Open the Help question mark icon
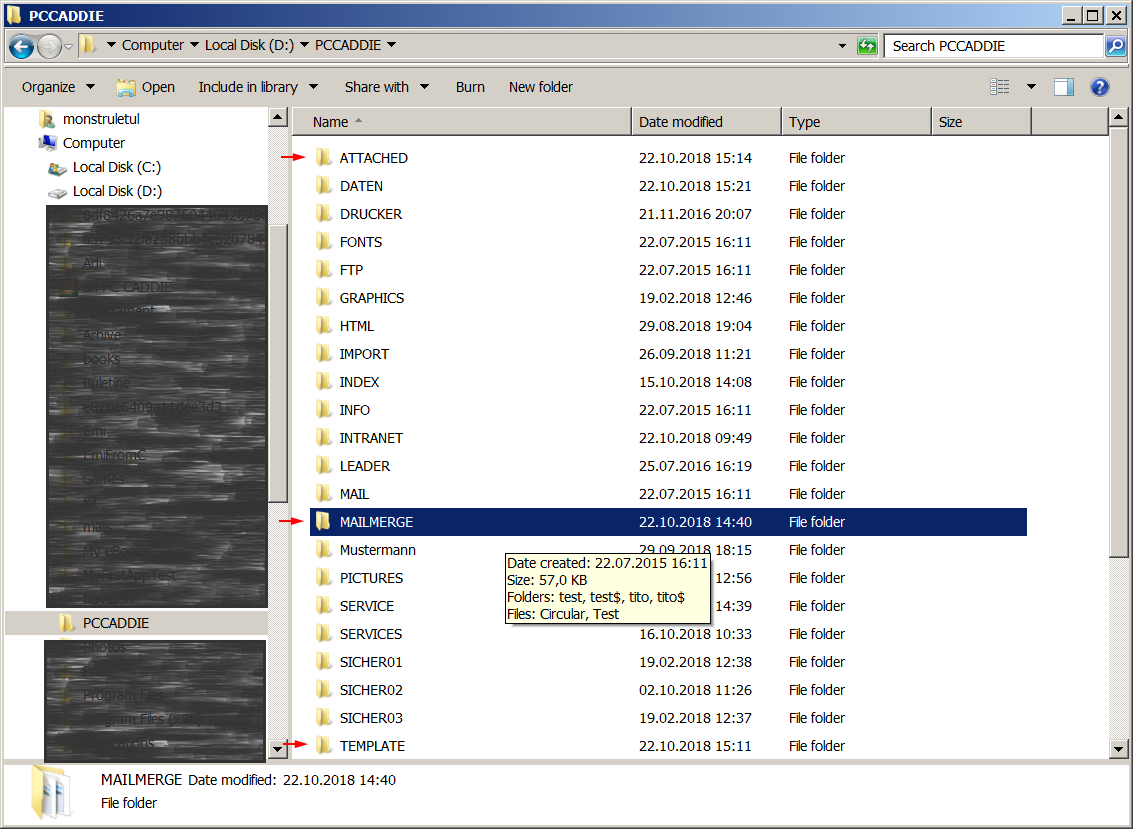1133x829 pixels. [1100, 87]
